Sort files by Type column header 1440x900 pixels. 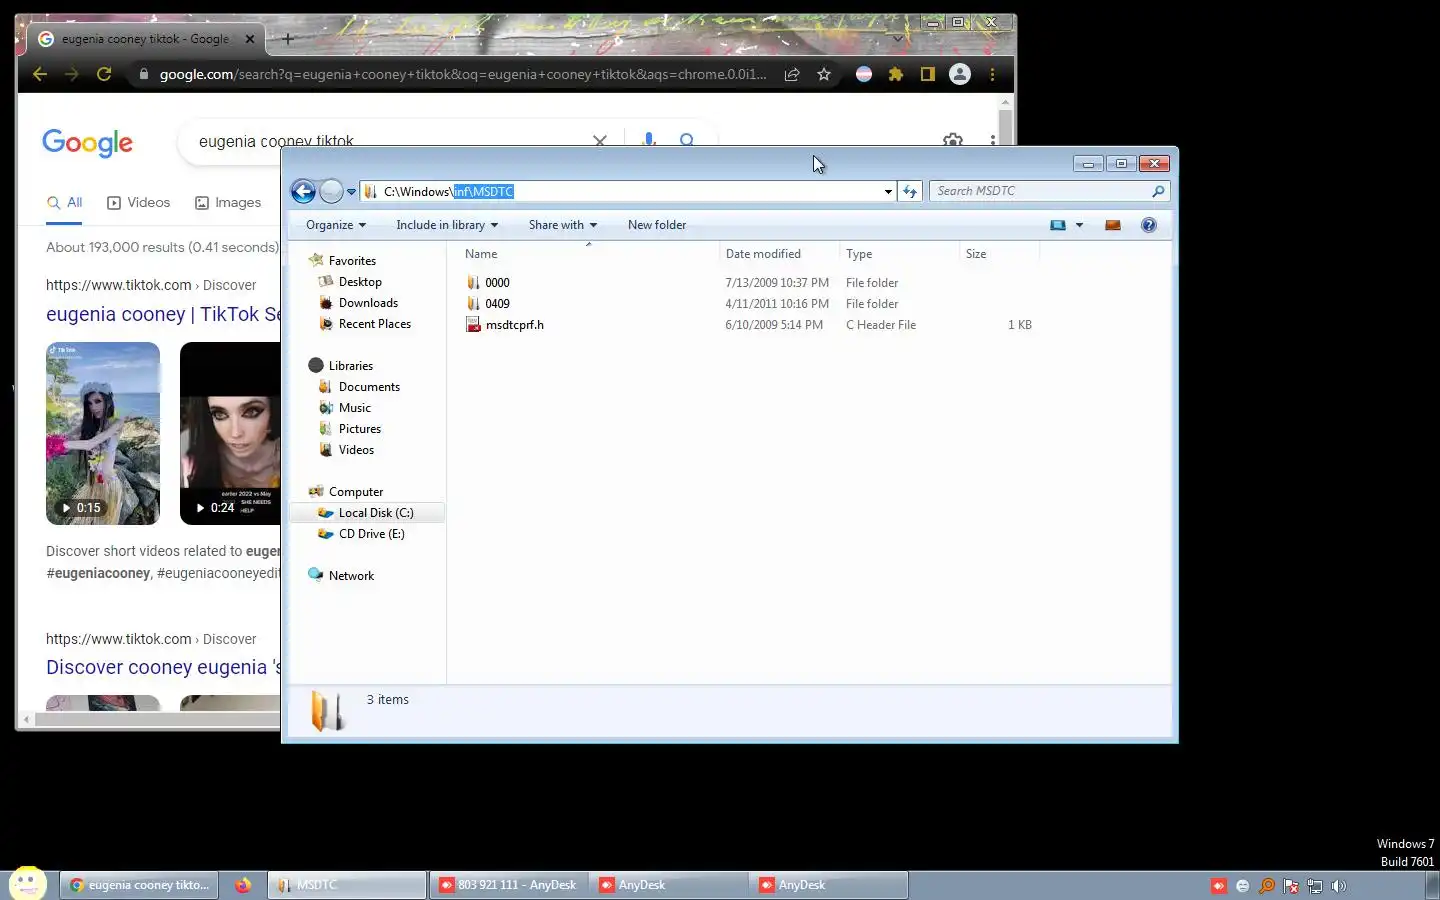pos(898,254)
